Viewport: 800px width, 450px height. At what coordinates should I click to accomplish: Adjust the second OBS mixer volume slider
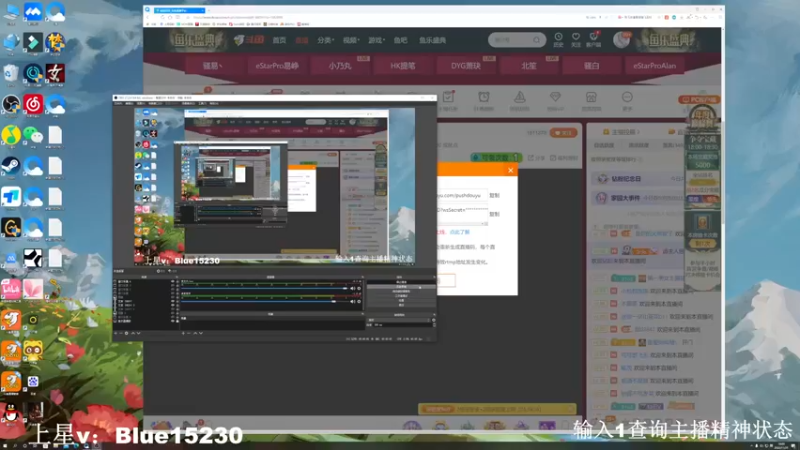pos(264,302)
